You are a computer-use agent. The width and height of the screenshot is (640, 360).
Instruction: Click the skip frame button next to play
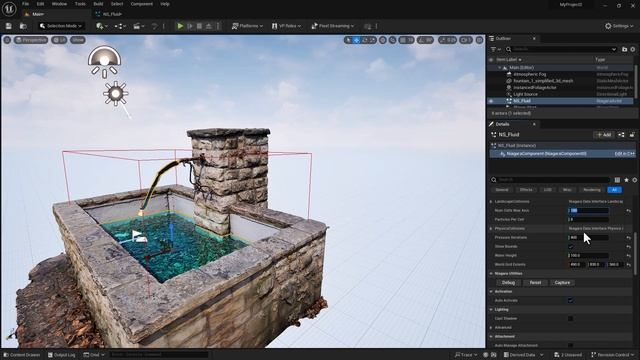click(x=190, y=26)
